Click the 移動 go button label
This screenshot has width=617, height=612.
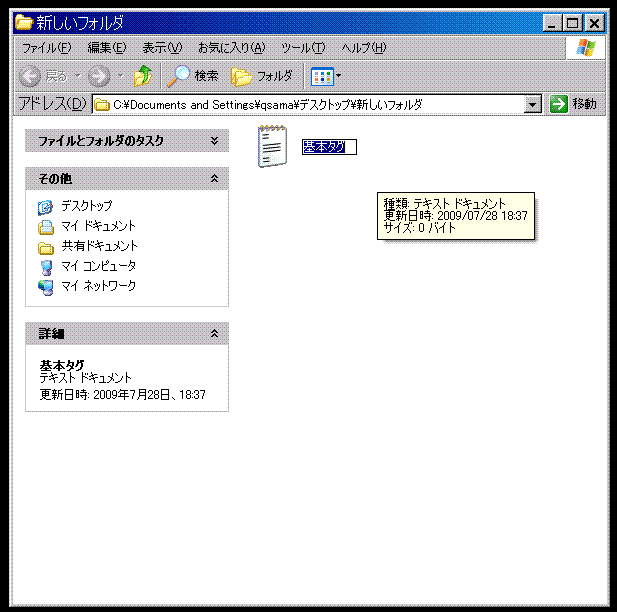click(584, 104)
